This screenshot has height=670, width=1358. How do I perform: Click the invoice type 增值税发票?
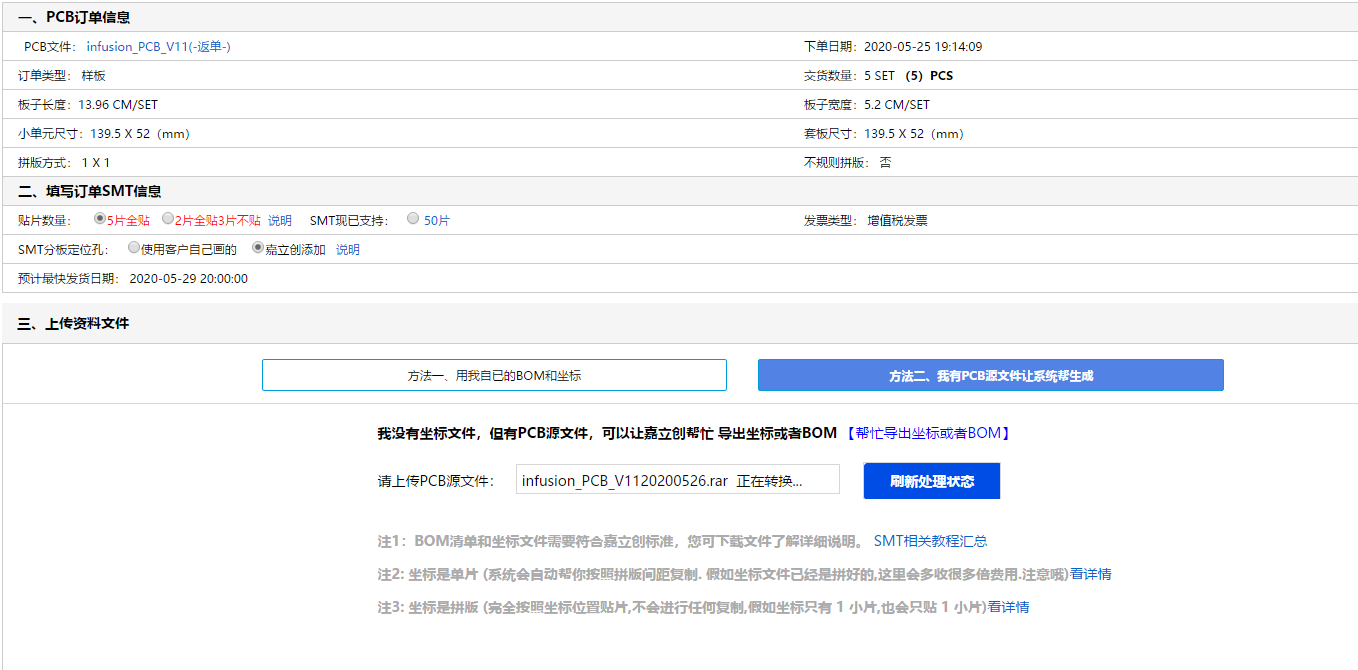[x=897, y=221]
